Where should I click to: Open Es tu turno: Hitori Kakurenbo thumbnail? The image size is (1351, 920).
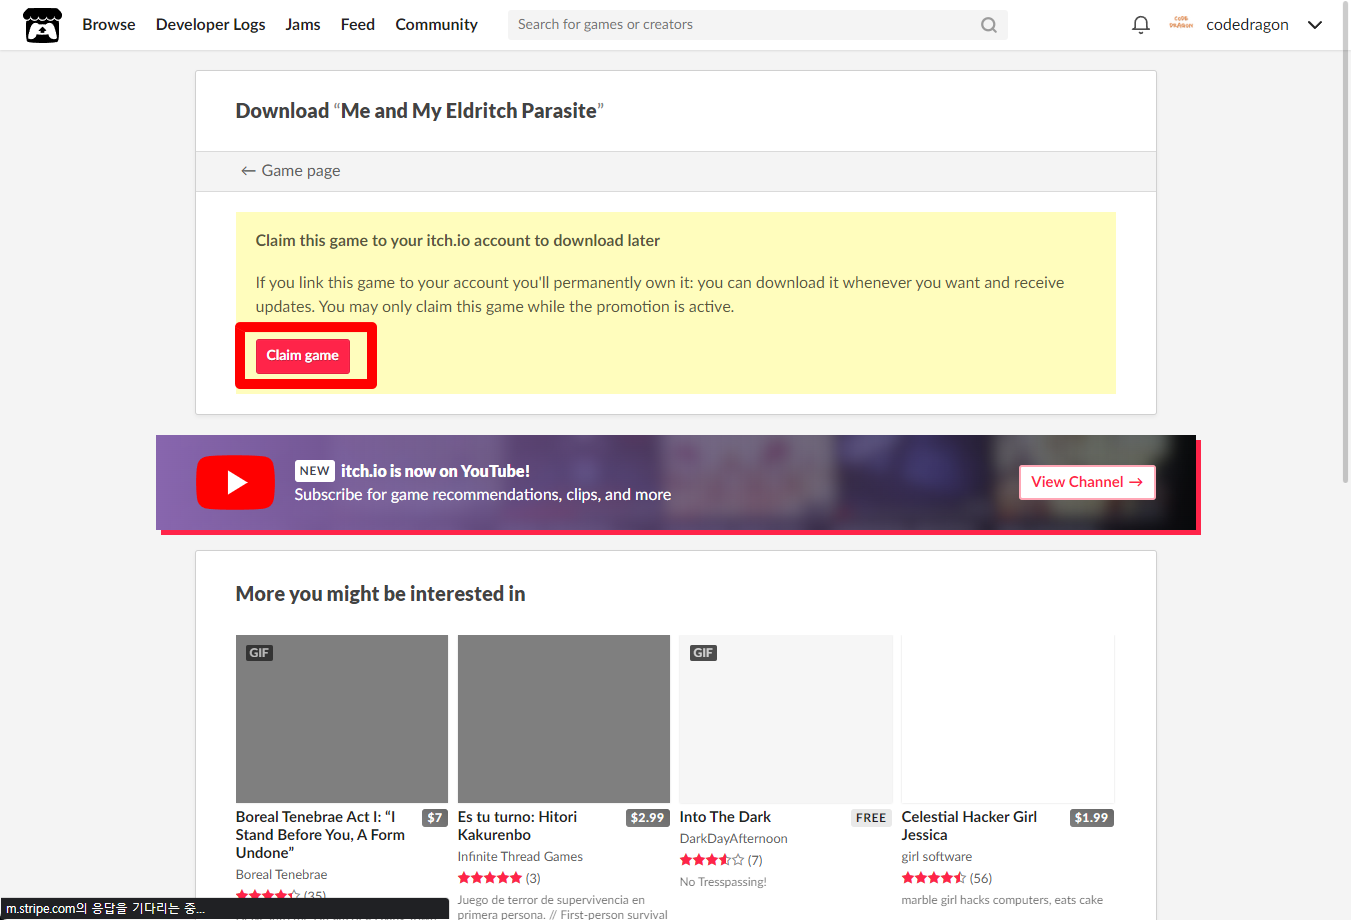tap(564, 719)
